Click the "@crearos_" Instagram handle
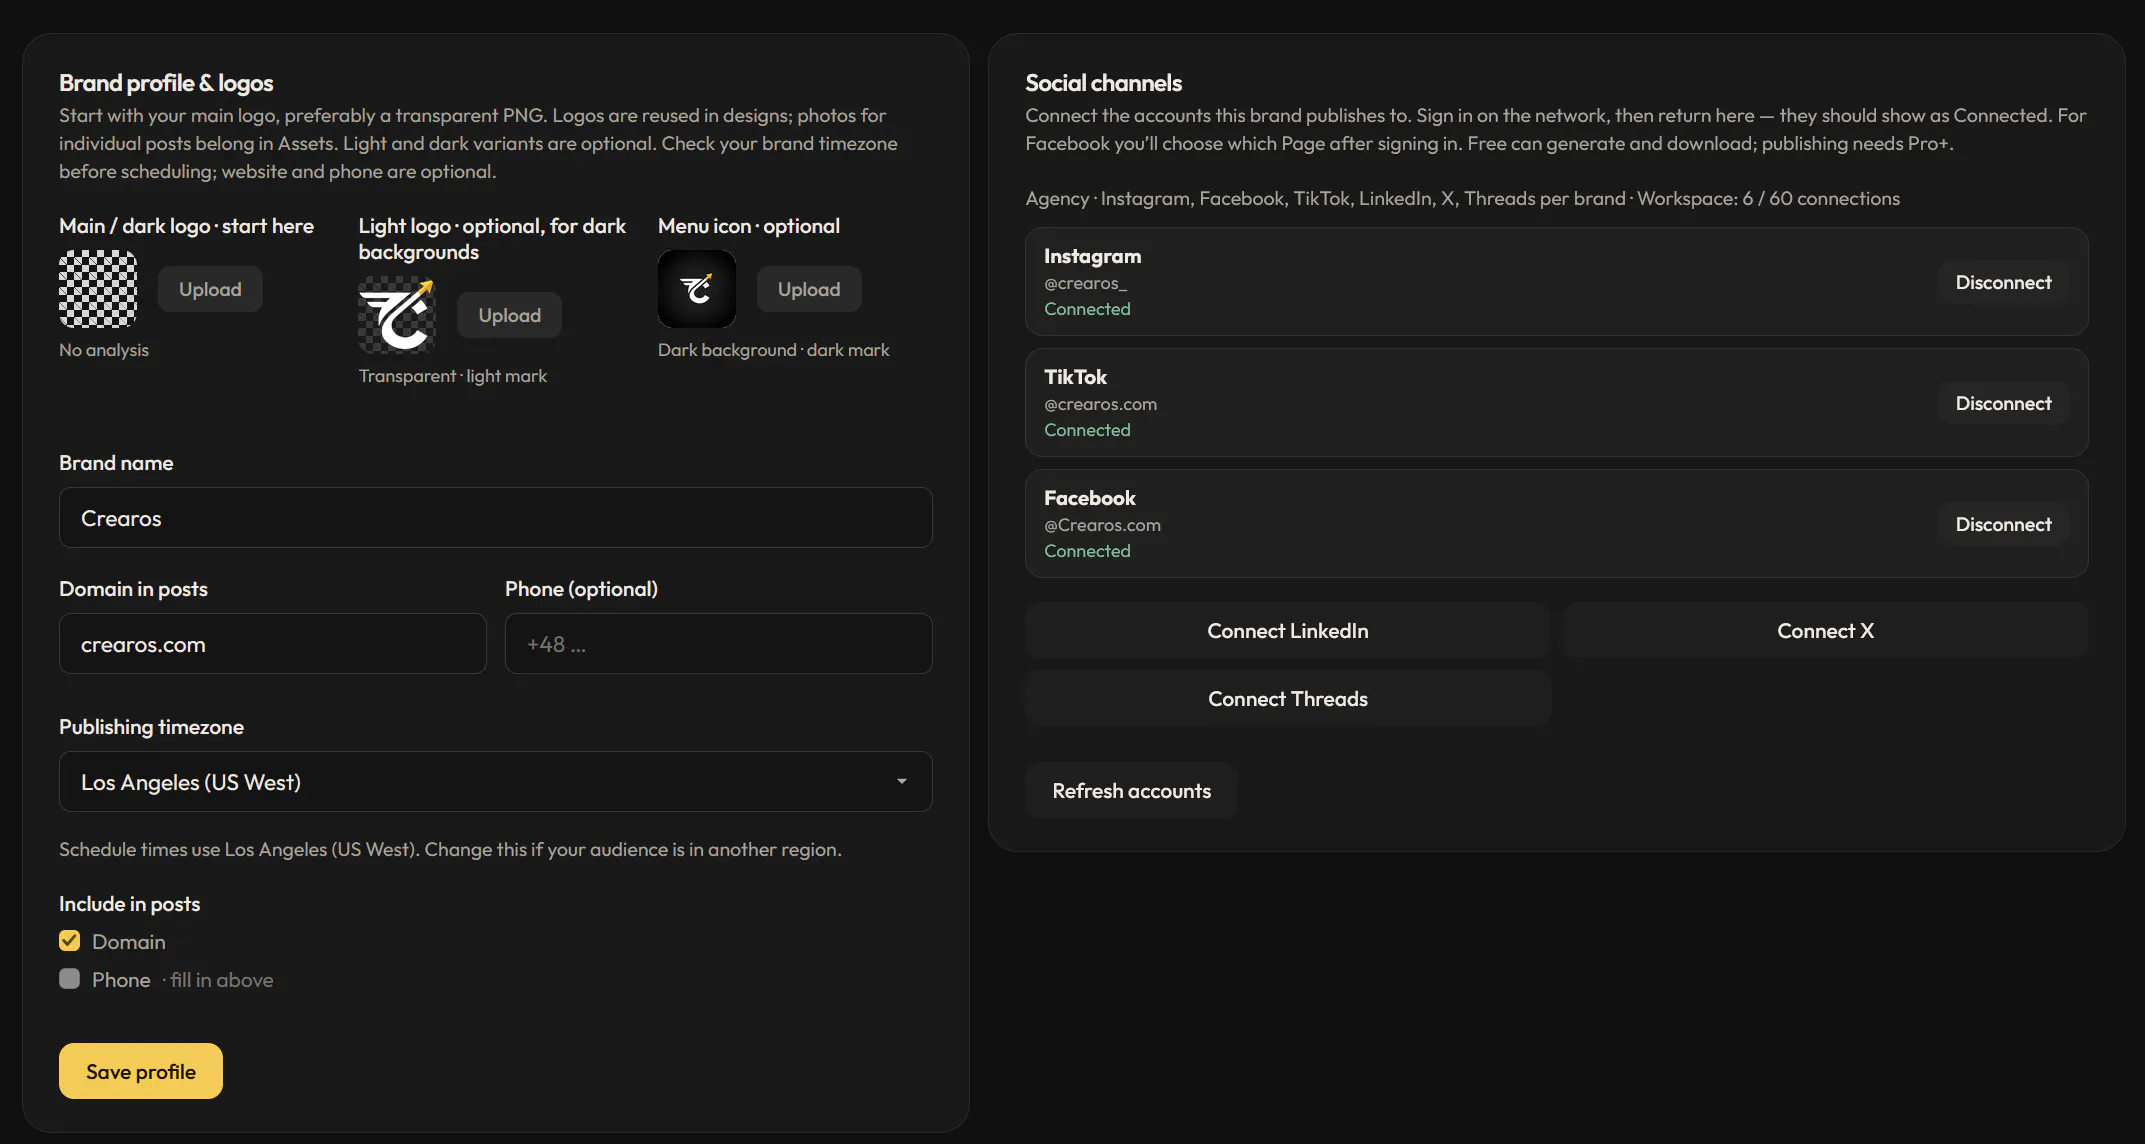Screen dimensions: 2145x1144 point(1086,283)
